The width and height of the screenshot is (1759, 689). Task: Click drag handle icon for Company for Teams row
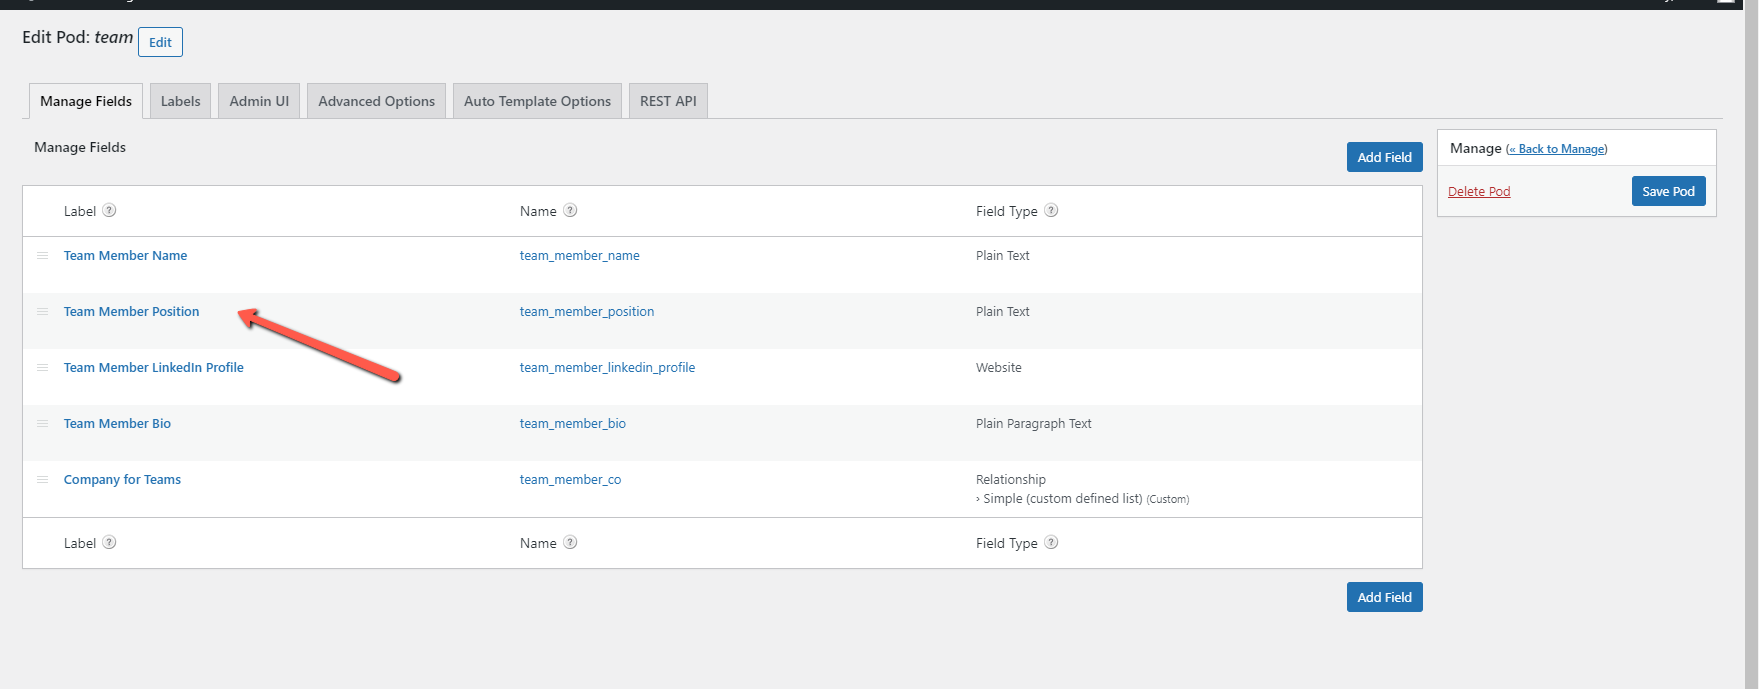pyautogui.click(x=43, y=480)
